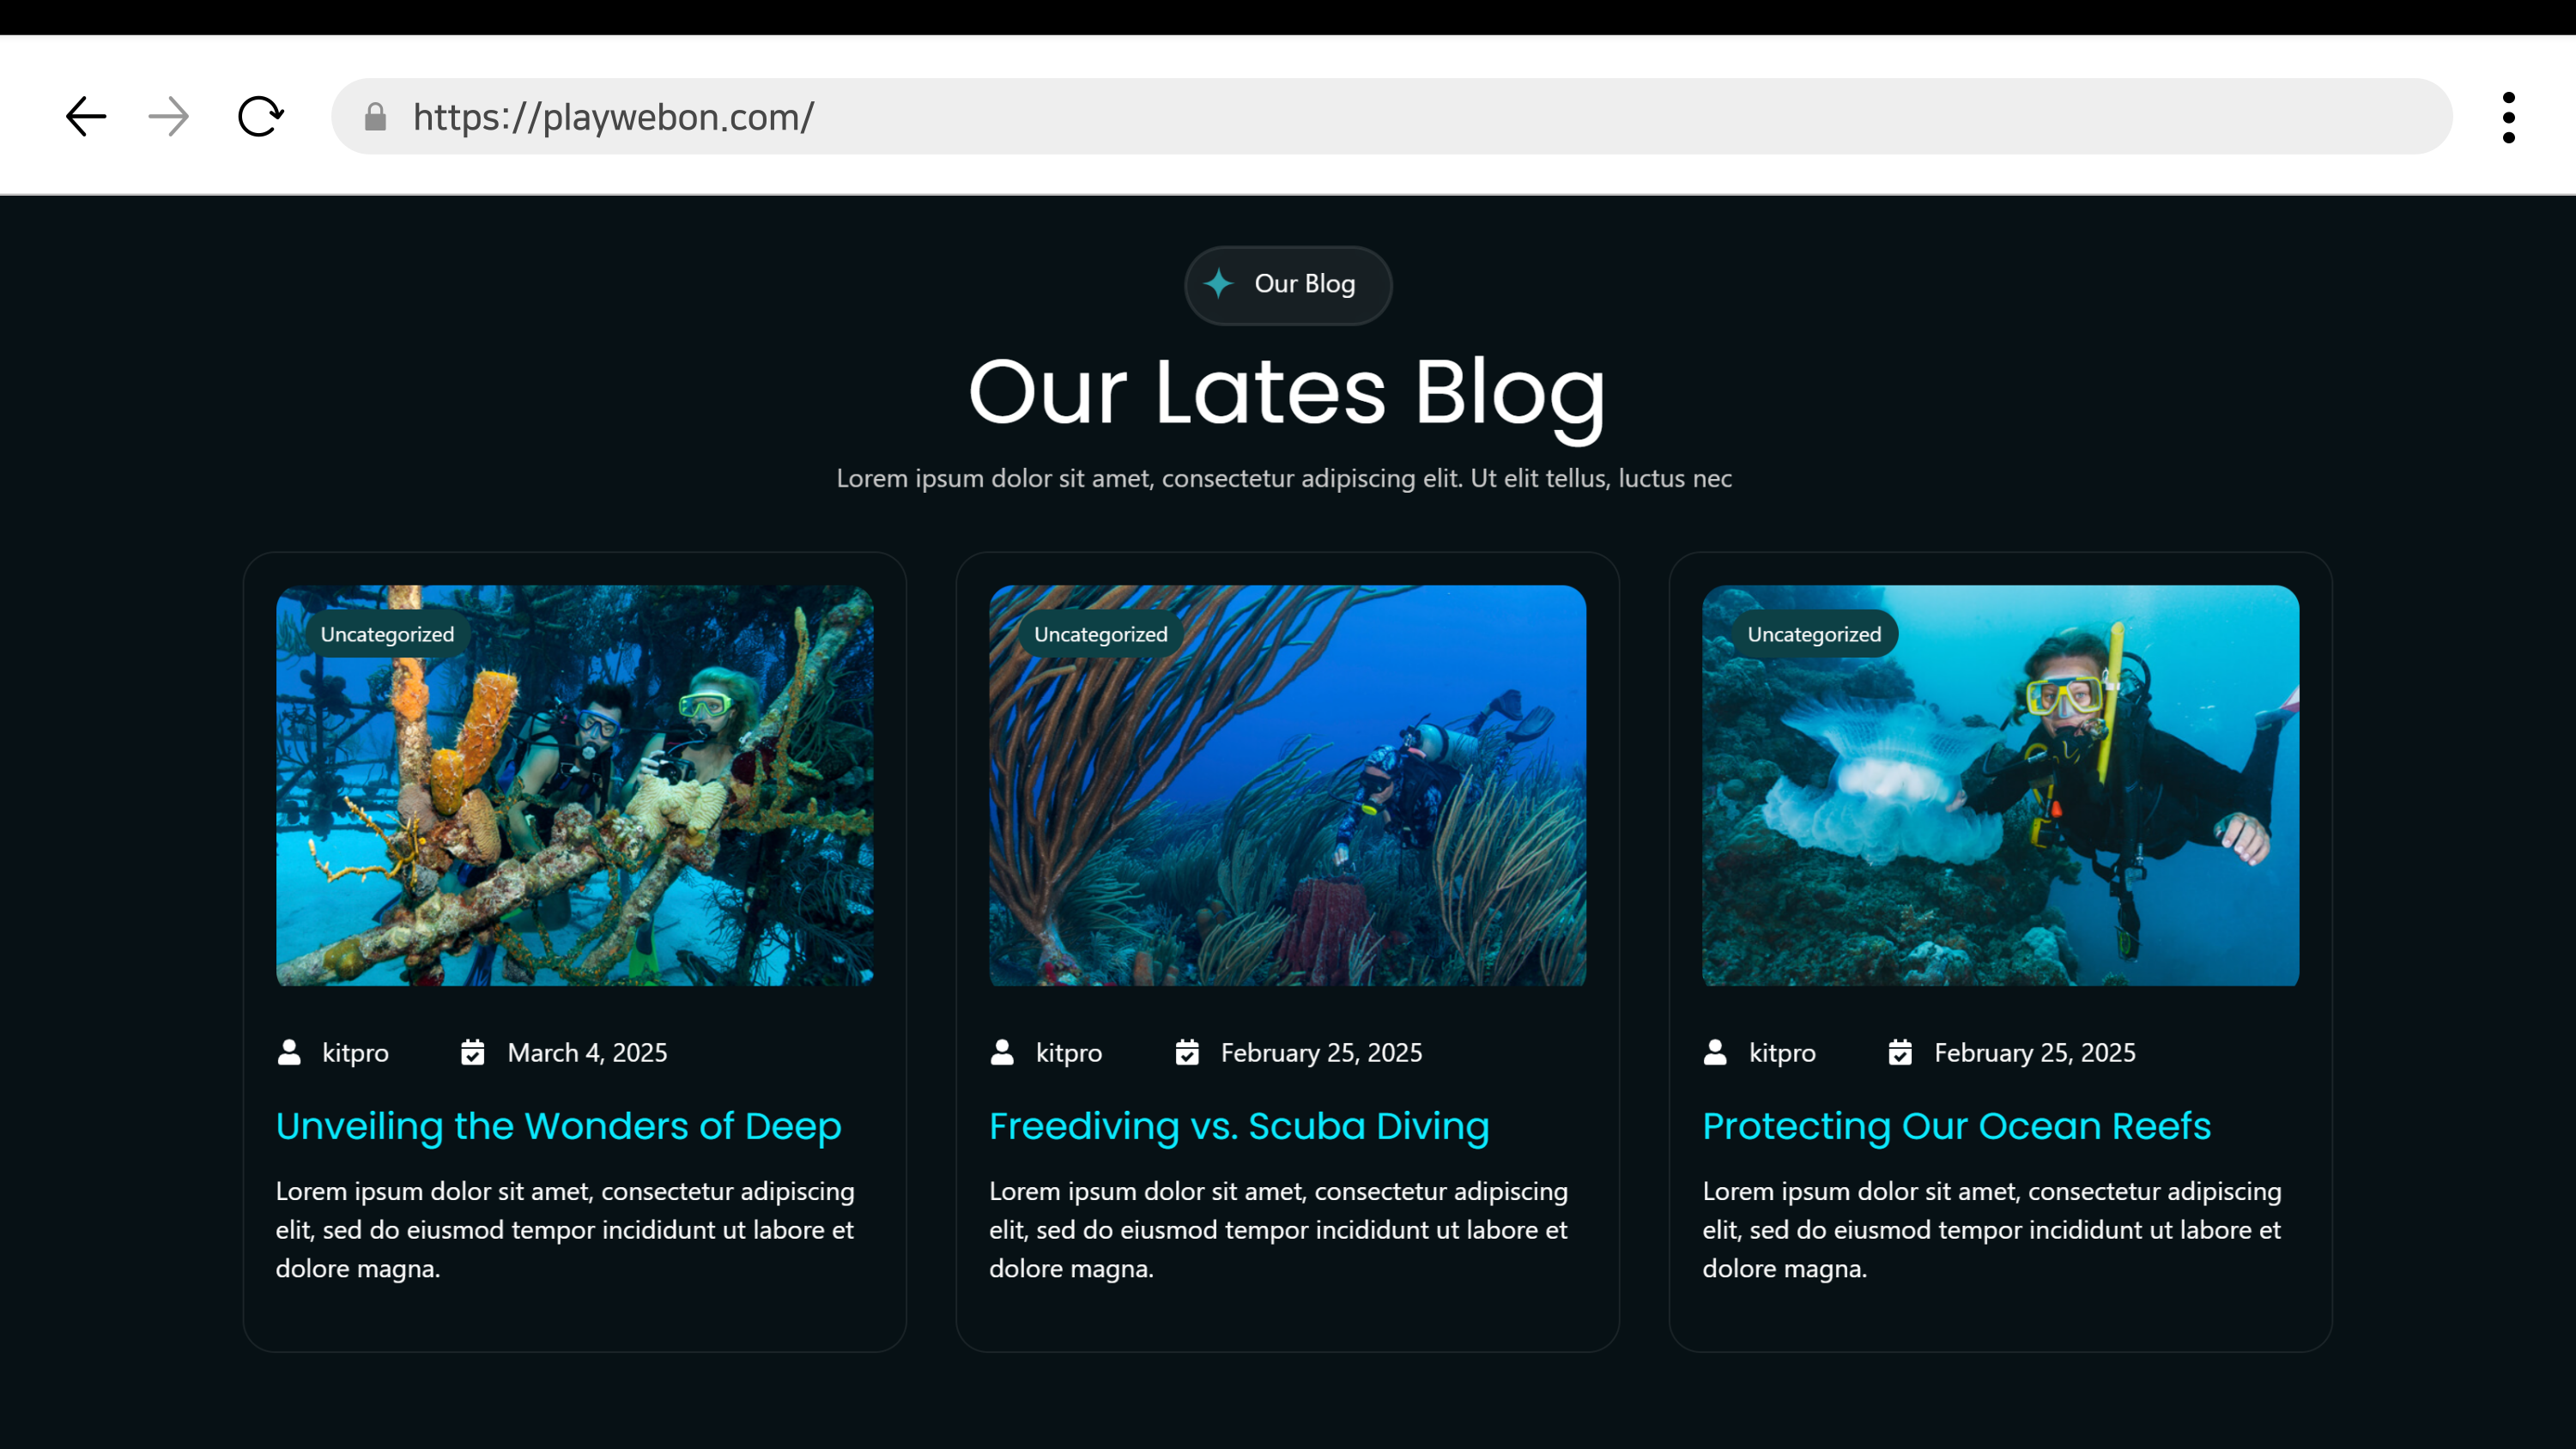This screenshot has height=1449, width=2576.
Task: Click the Our Blog pill badge
Action: (1288, 285)
